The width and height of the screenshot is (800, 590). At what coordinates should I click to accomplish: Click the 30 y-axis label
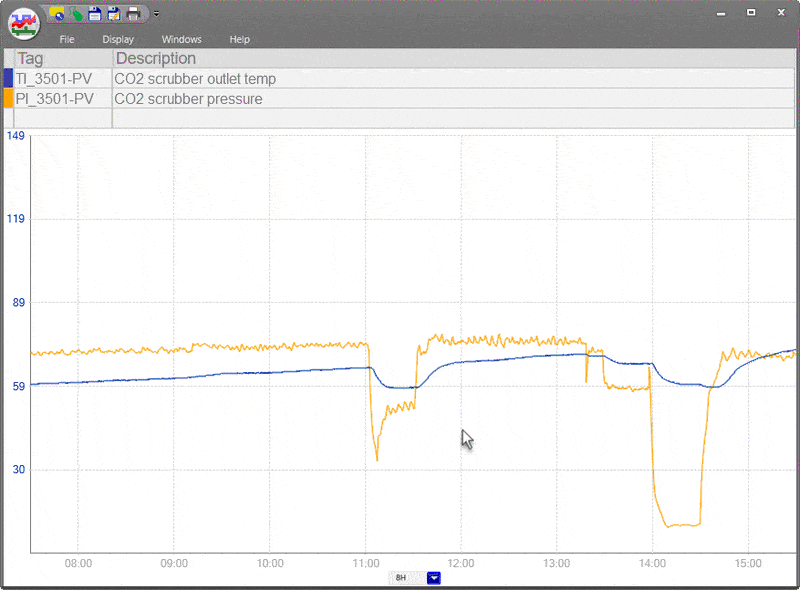tap(18, 470)
